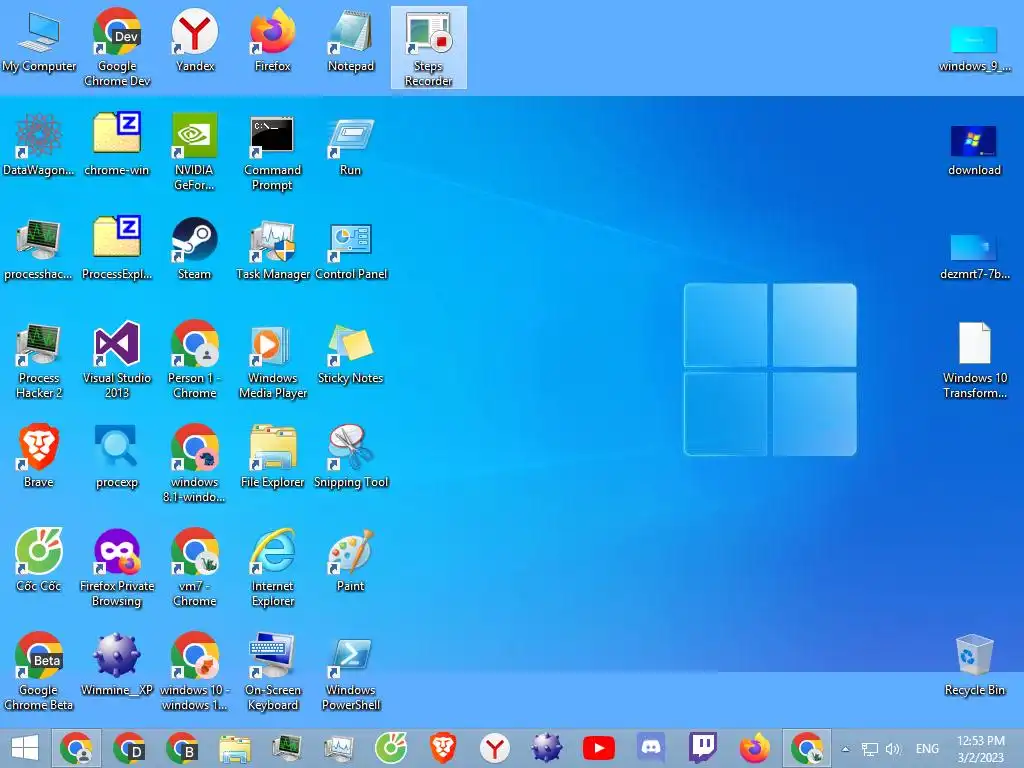Open Paint desktop shortcut
The width and height of the screenshot is (1024, 768).
tap(351, 561)
